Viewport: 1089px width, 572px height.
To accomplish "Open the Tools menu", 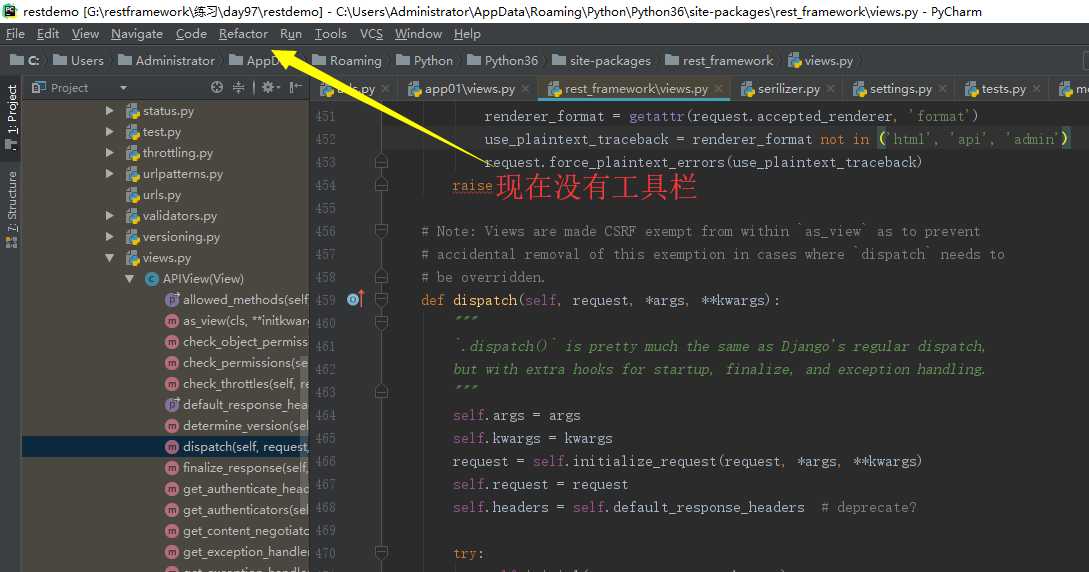I will coord(331,34).
